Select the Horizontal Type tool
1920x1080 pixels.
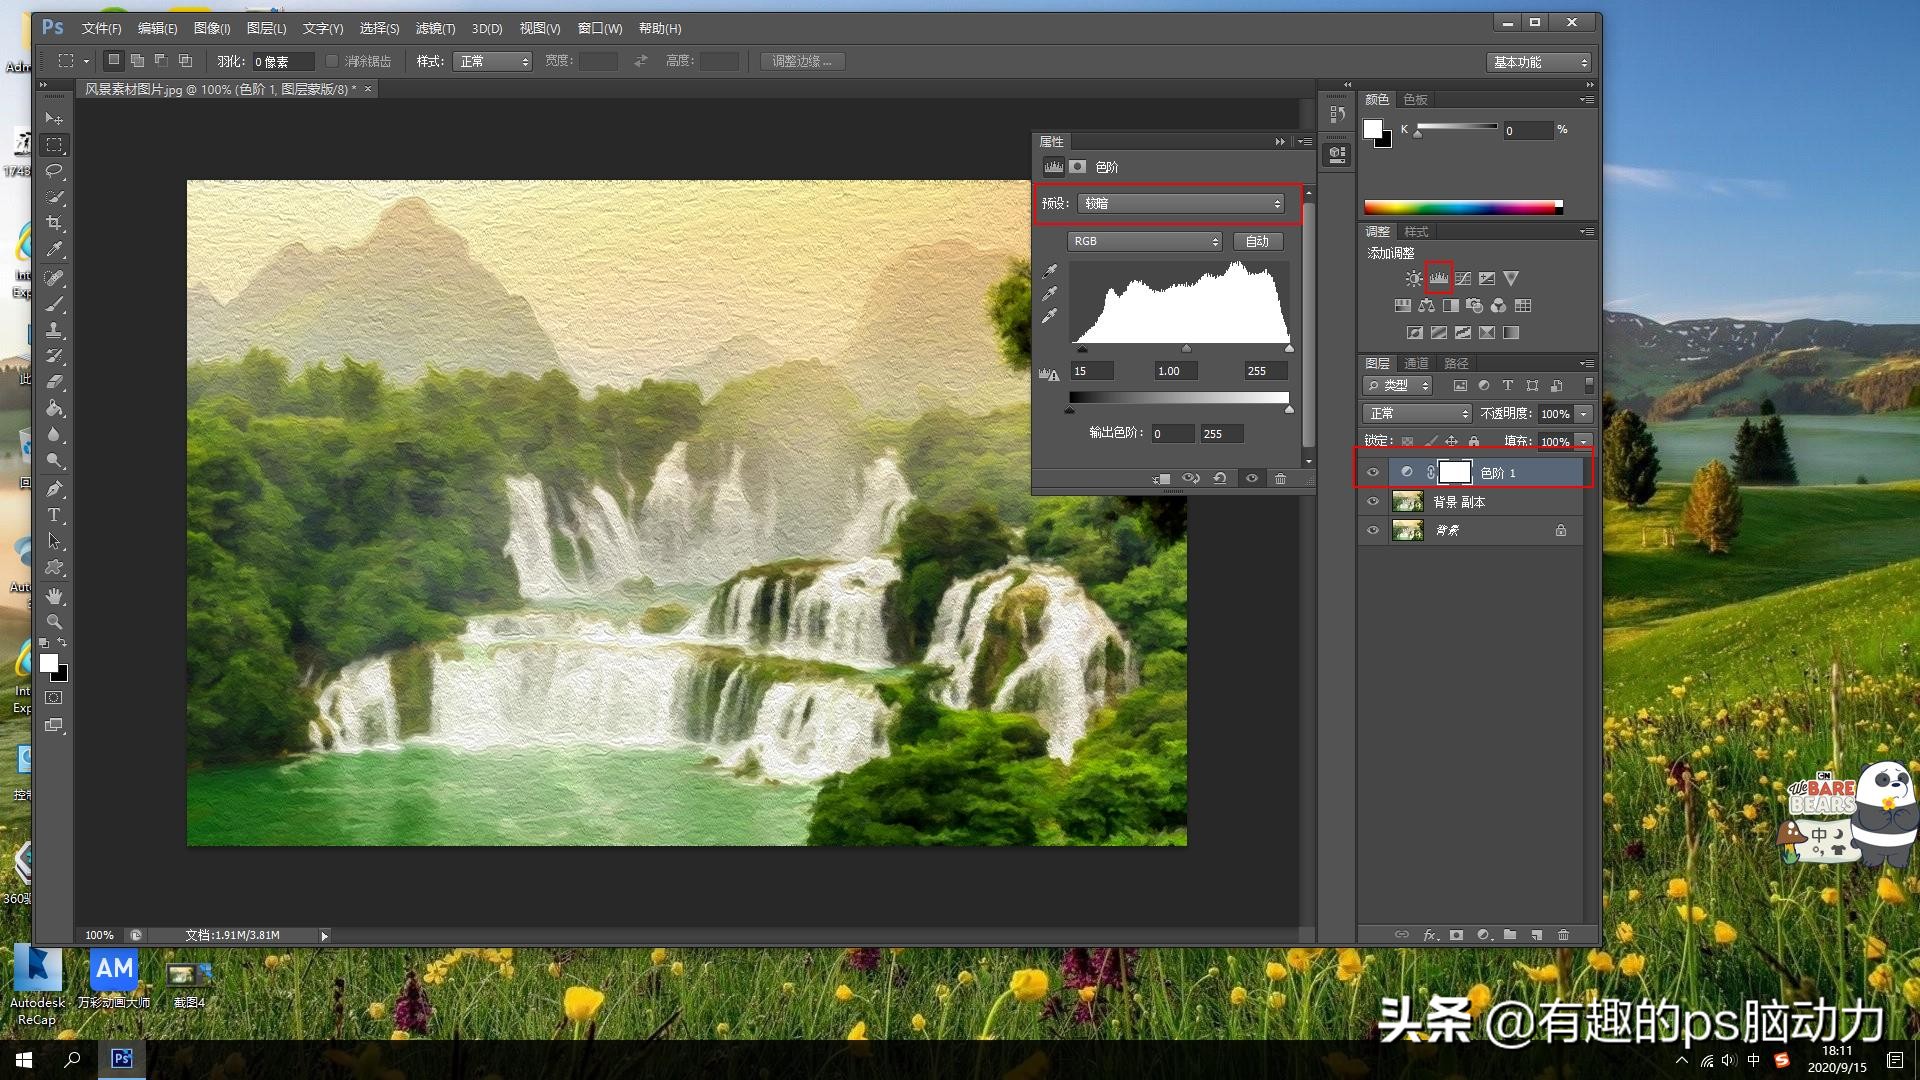[x=55, y=515]
